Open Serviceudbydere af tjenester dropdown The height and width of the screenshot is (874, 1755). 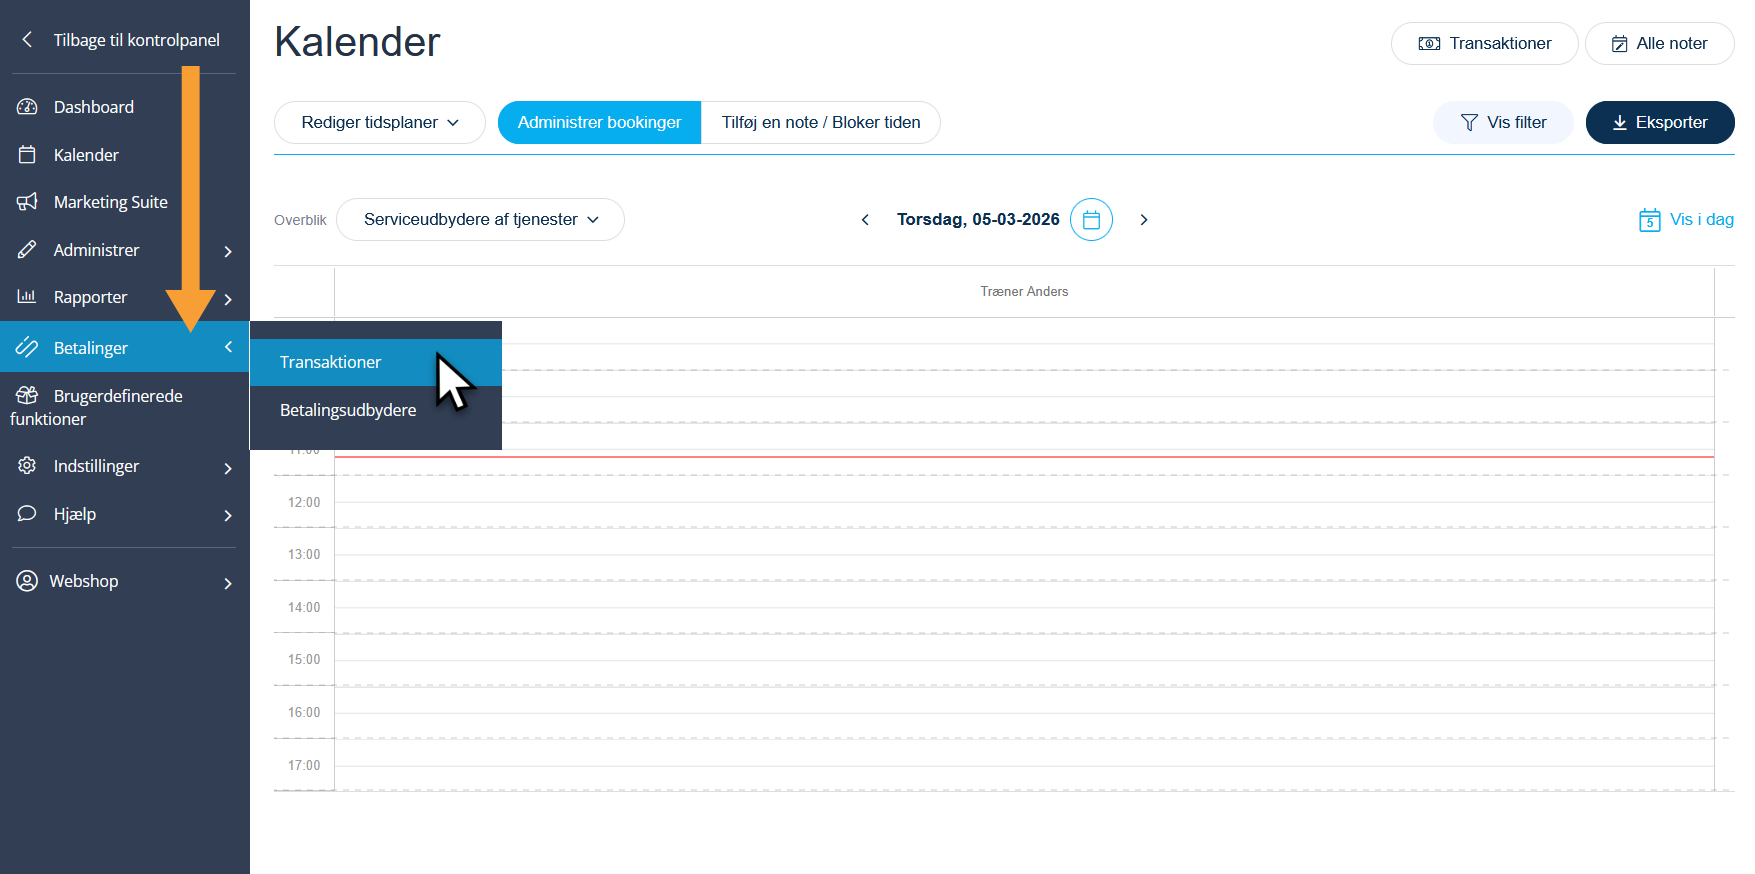tap(480, 220)
